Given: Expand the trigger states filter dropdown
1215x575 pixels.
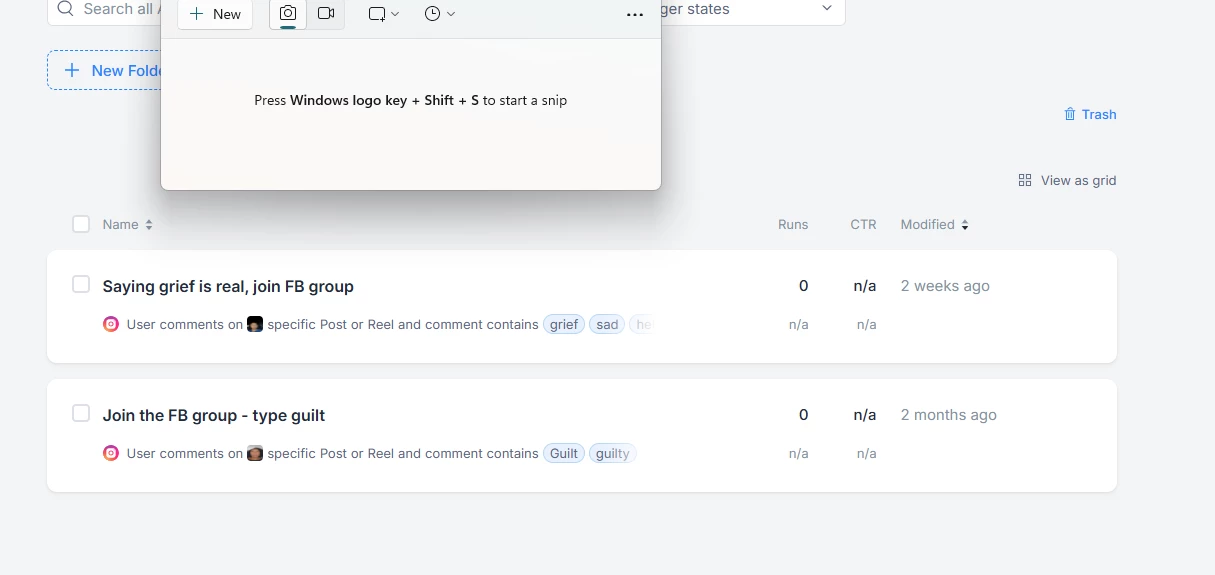Looking at the screenshot, I should [x=826, y=9].
